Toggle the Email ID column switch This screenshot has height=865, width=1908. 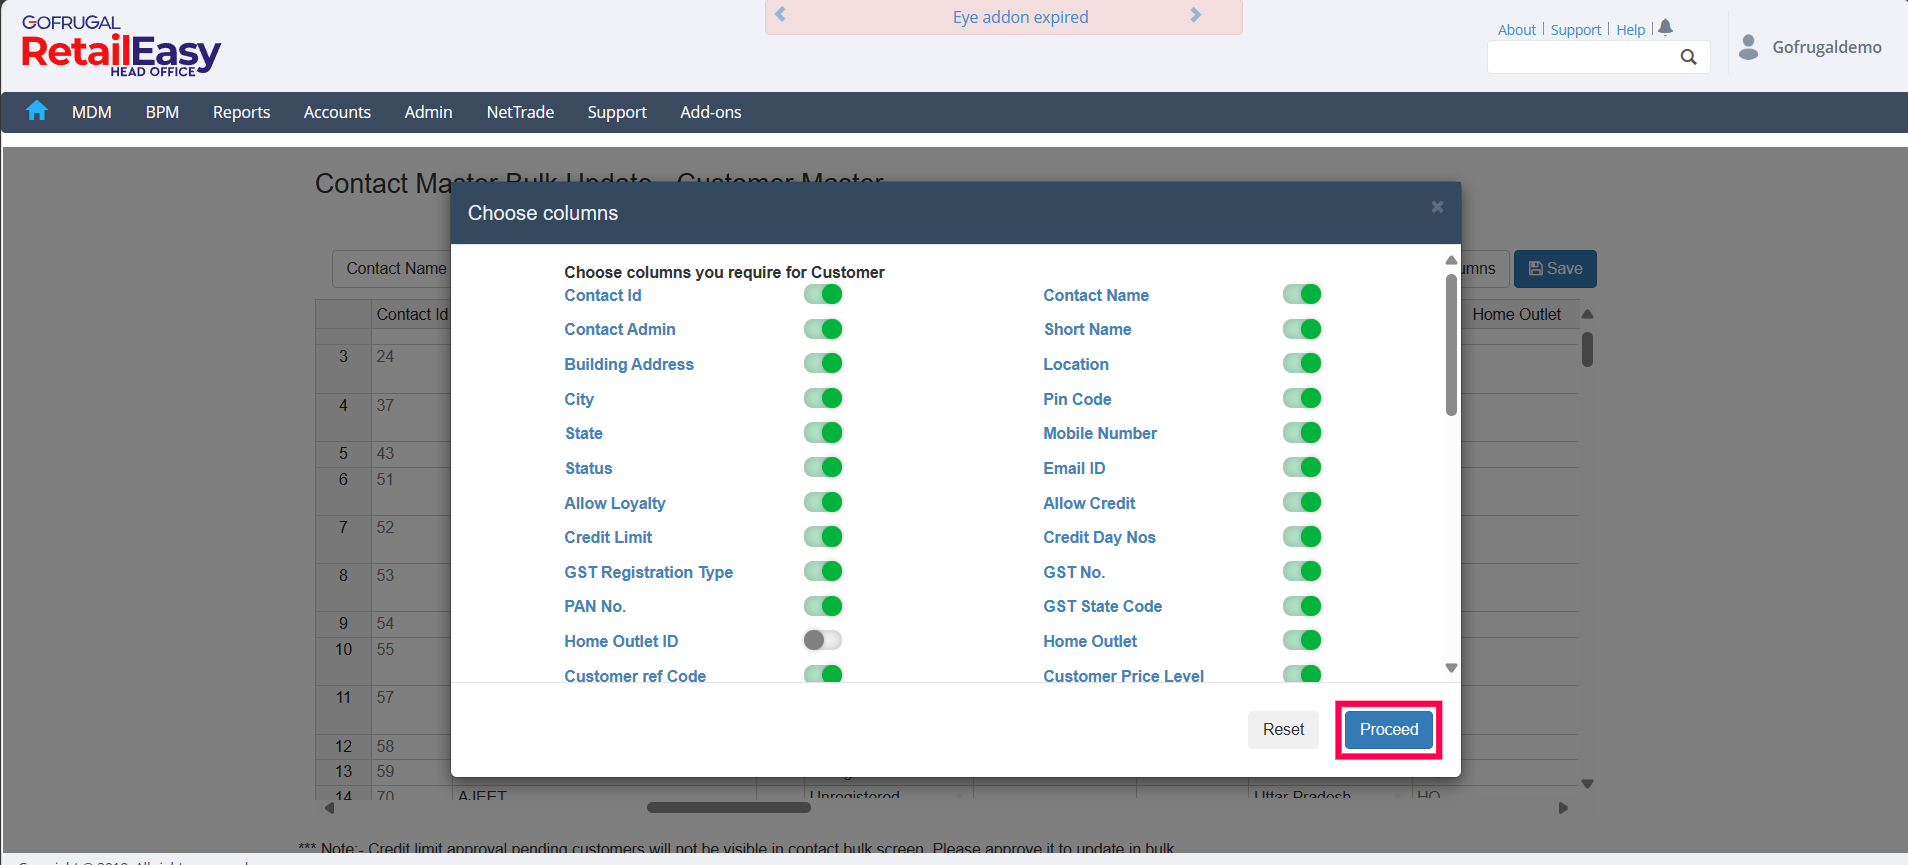pyautogui.click(x=1302, y=467)
